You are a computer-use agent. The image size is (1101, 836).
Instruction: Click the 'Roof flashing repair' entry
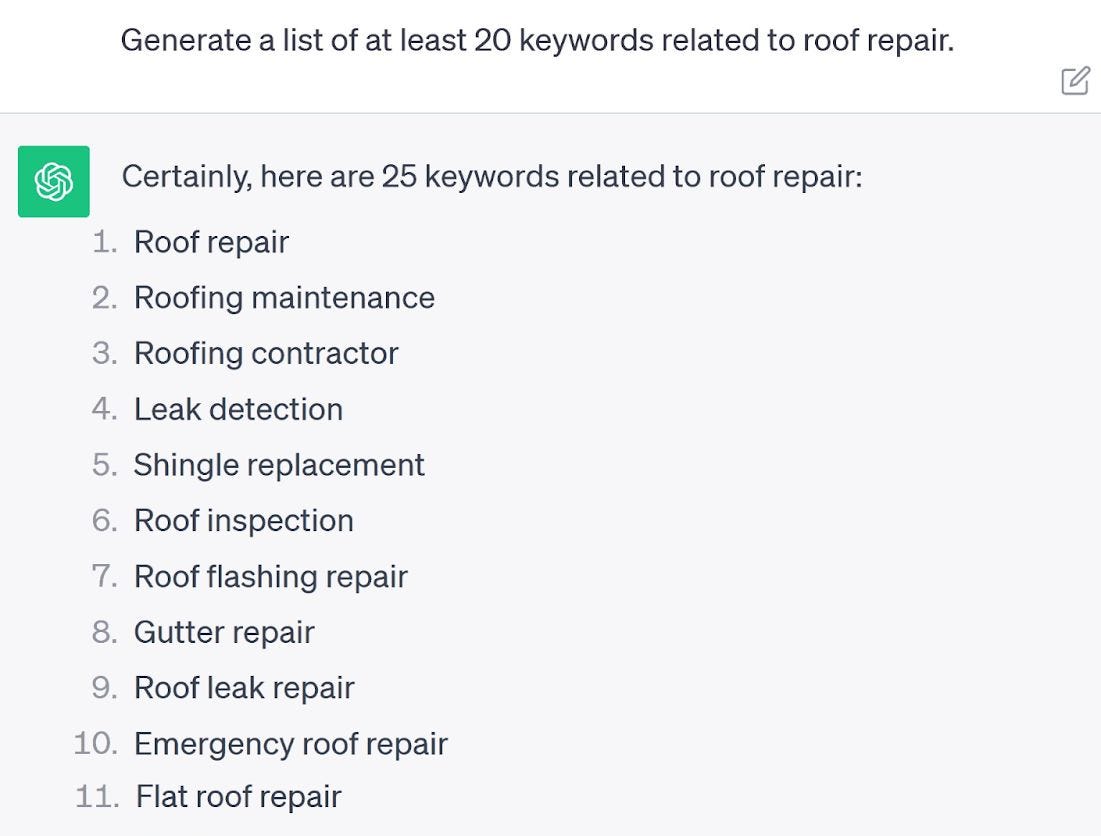pyautogui.click(x=271, y=576)
